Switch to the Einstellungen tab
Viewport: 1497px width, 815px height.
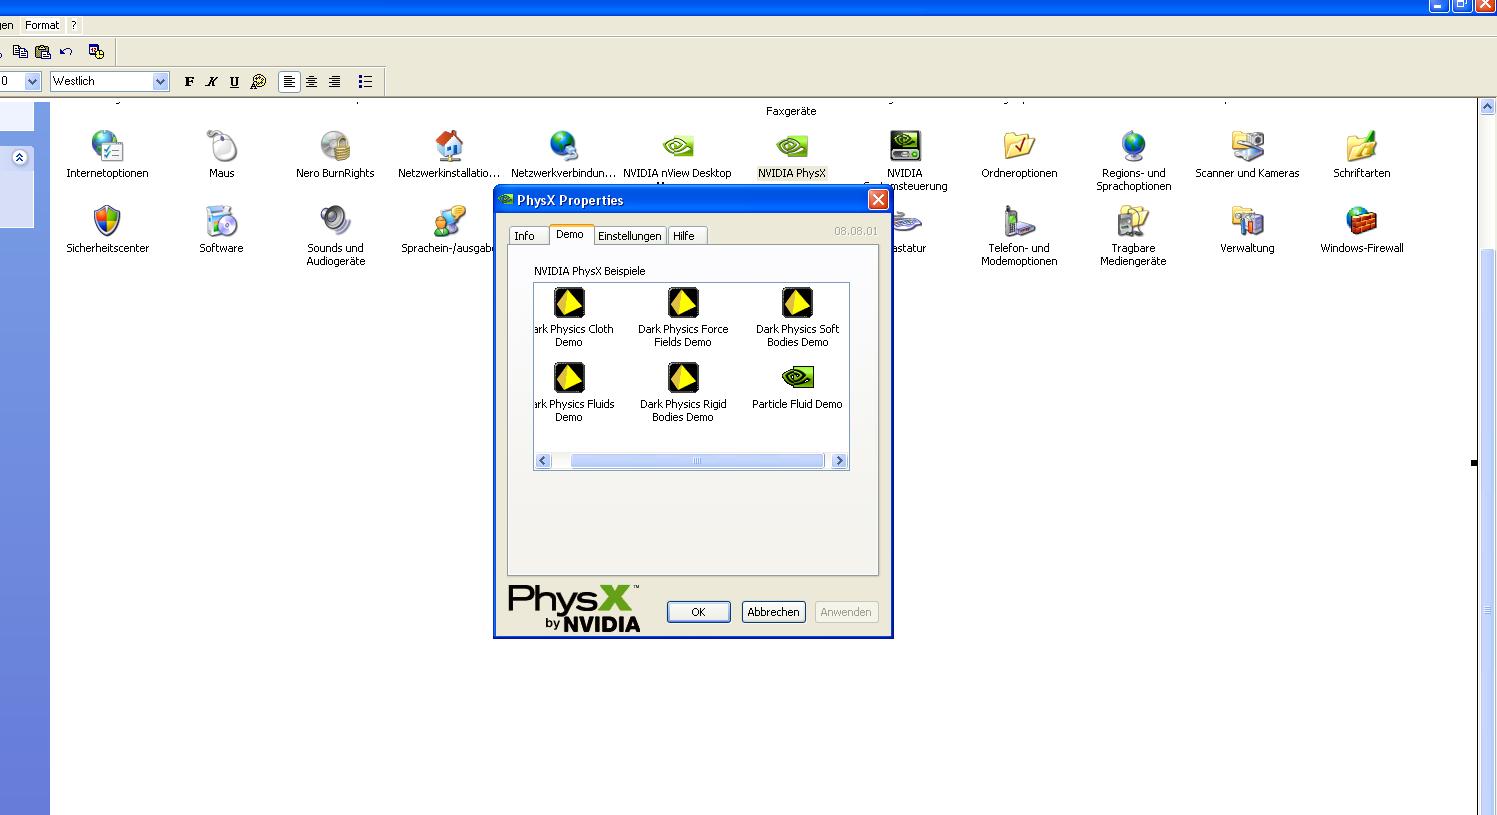click(x=630, y=236)
